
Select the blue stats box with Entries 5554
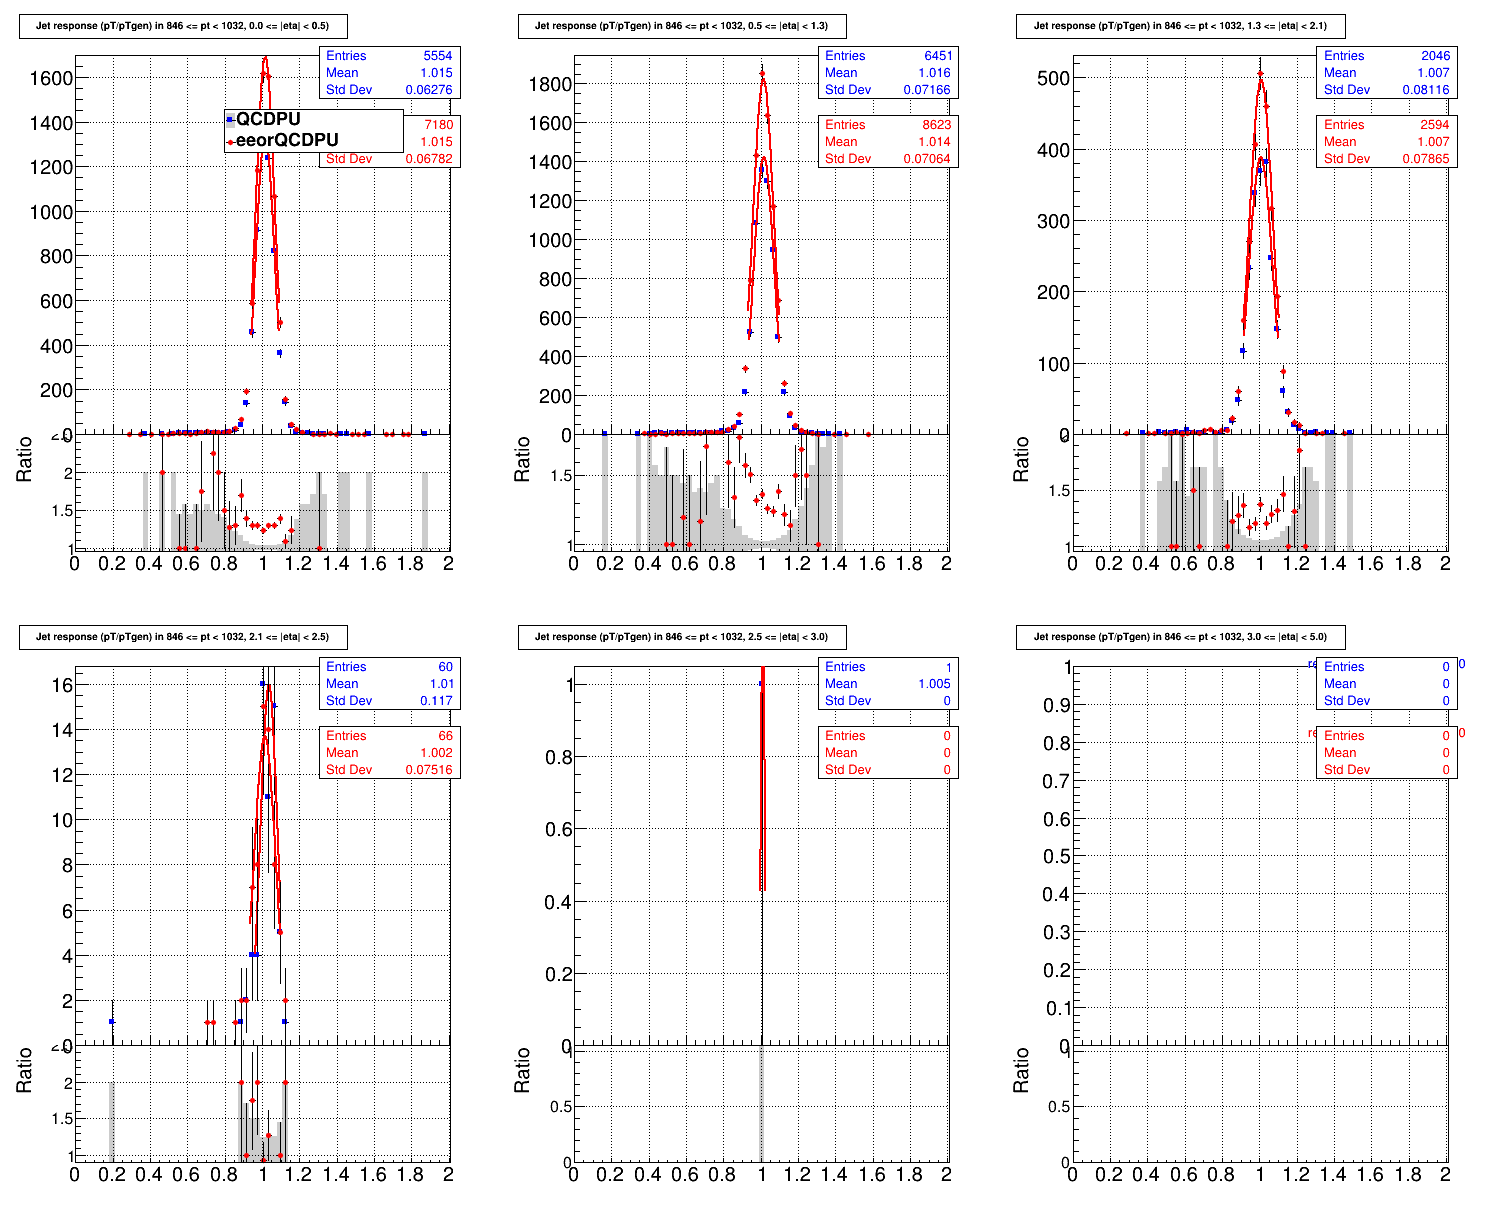point(389,73)
